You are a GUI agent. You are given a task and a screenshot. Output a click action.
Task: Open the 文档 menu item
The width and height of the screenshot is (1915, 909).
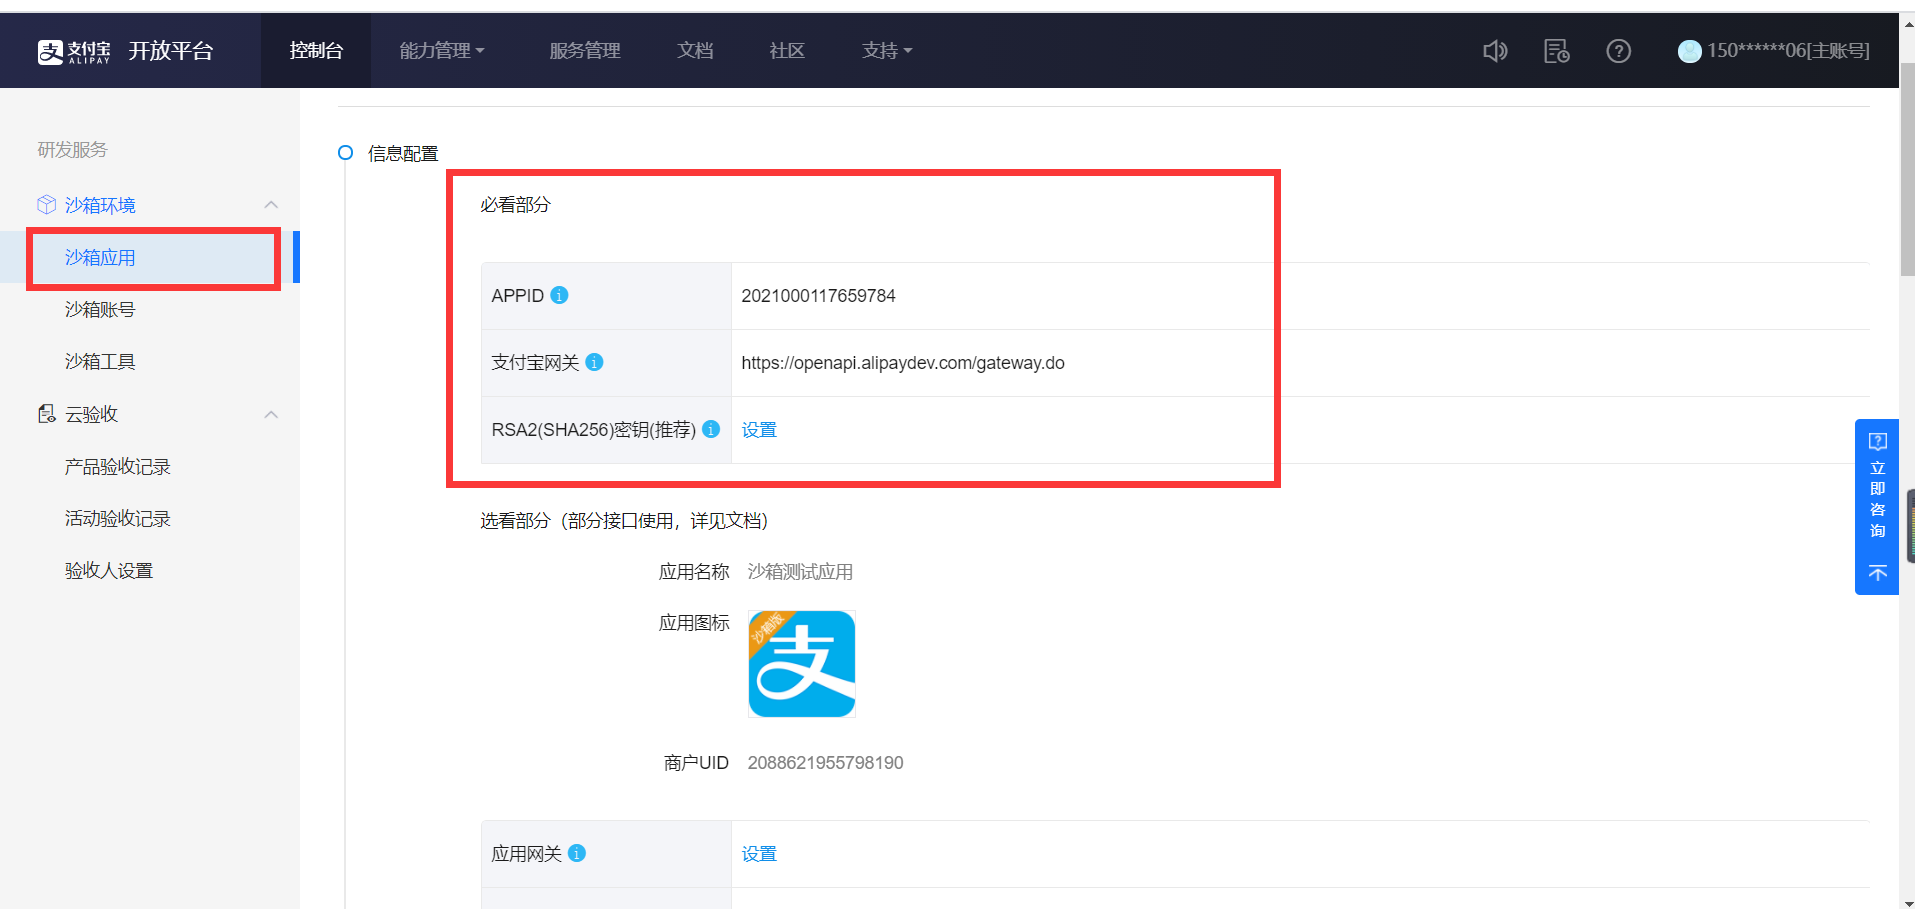pyautogui.click(x=695, y=51)
